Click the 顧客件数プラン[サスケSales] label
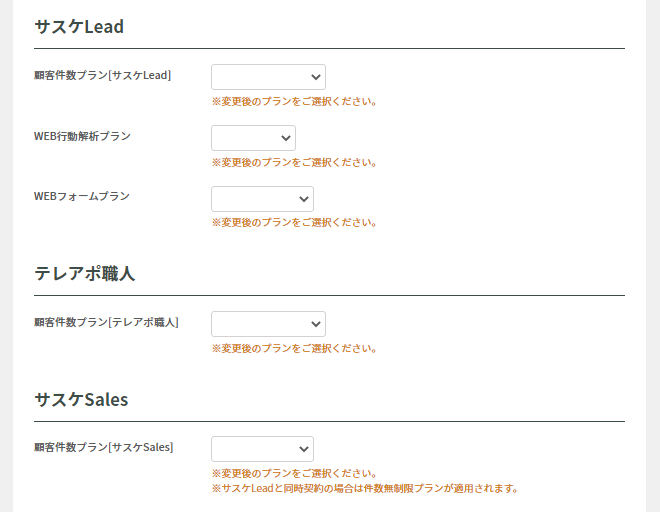This screenshot has width=660, height=512. 103,447
